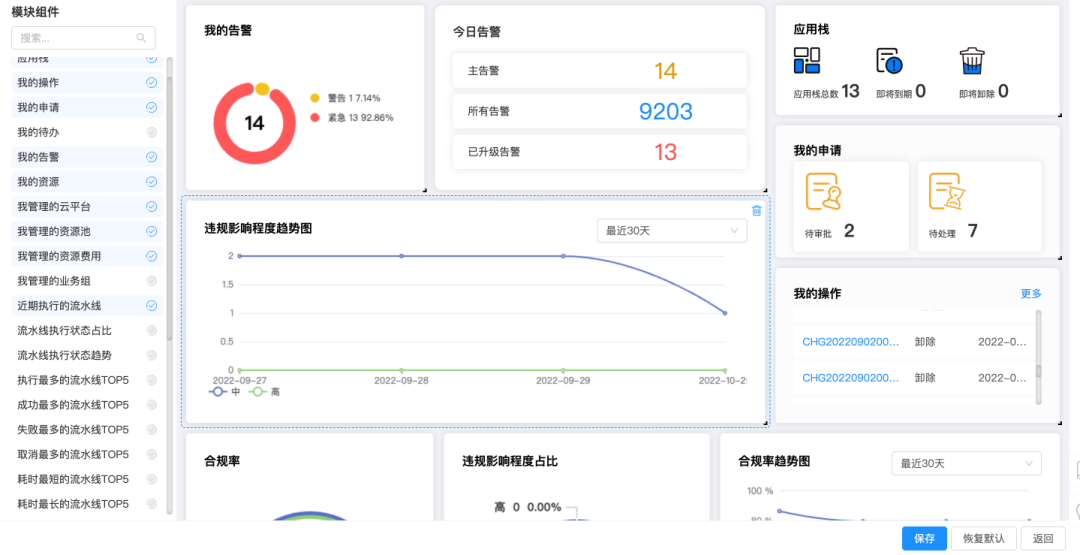This screenshot has width=1080, height=555.
Task: Click resize handle of 违规影响程度趋势图 card
Action: (765, 423)
